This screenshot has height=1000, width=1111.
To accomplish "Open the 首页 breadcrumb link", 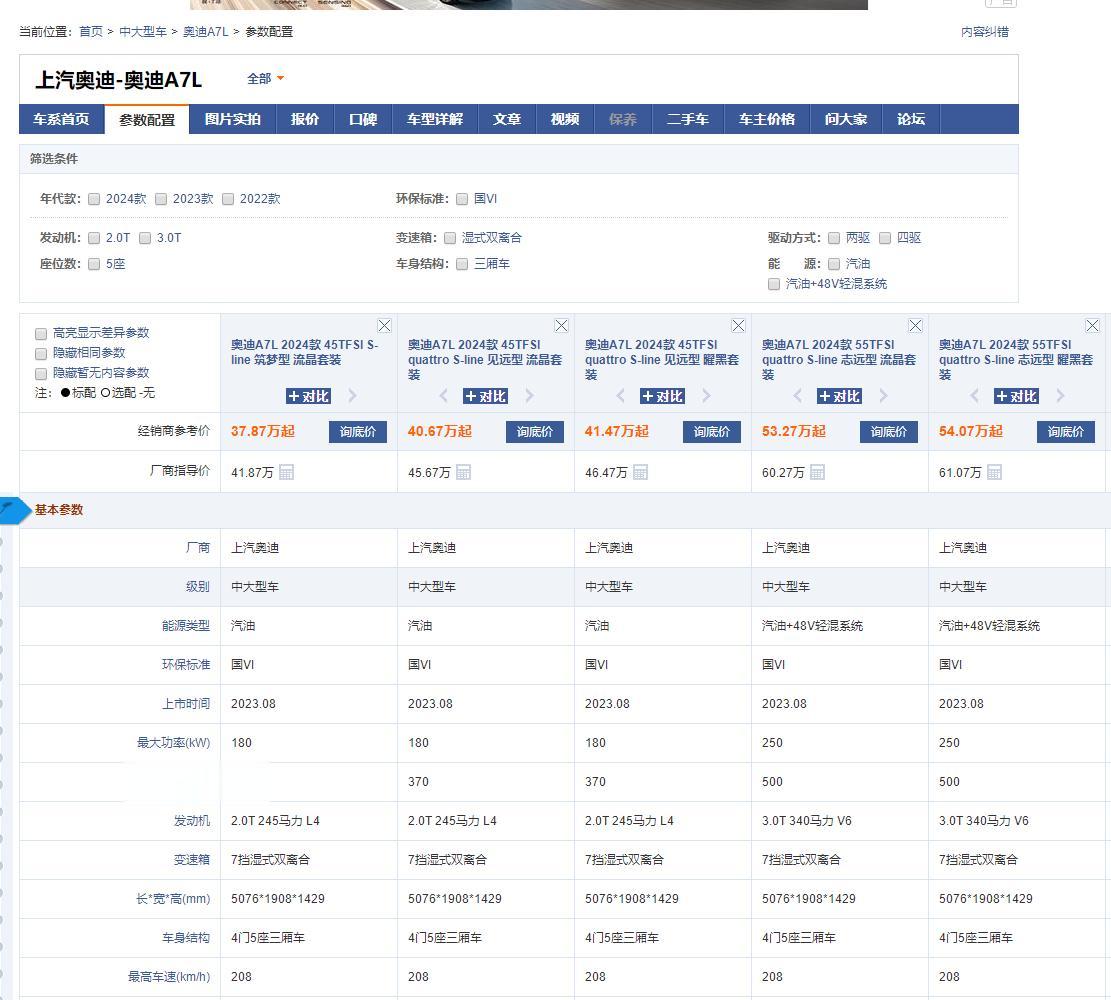I will coord(91,32).
